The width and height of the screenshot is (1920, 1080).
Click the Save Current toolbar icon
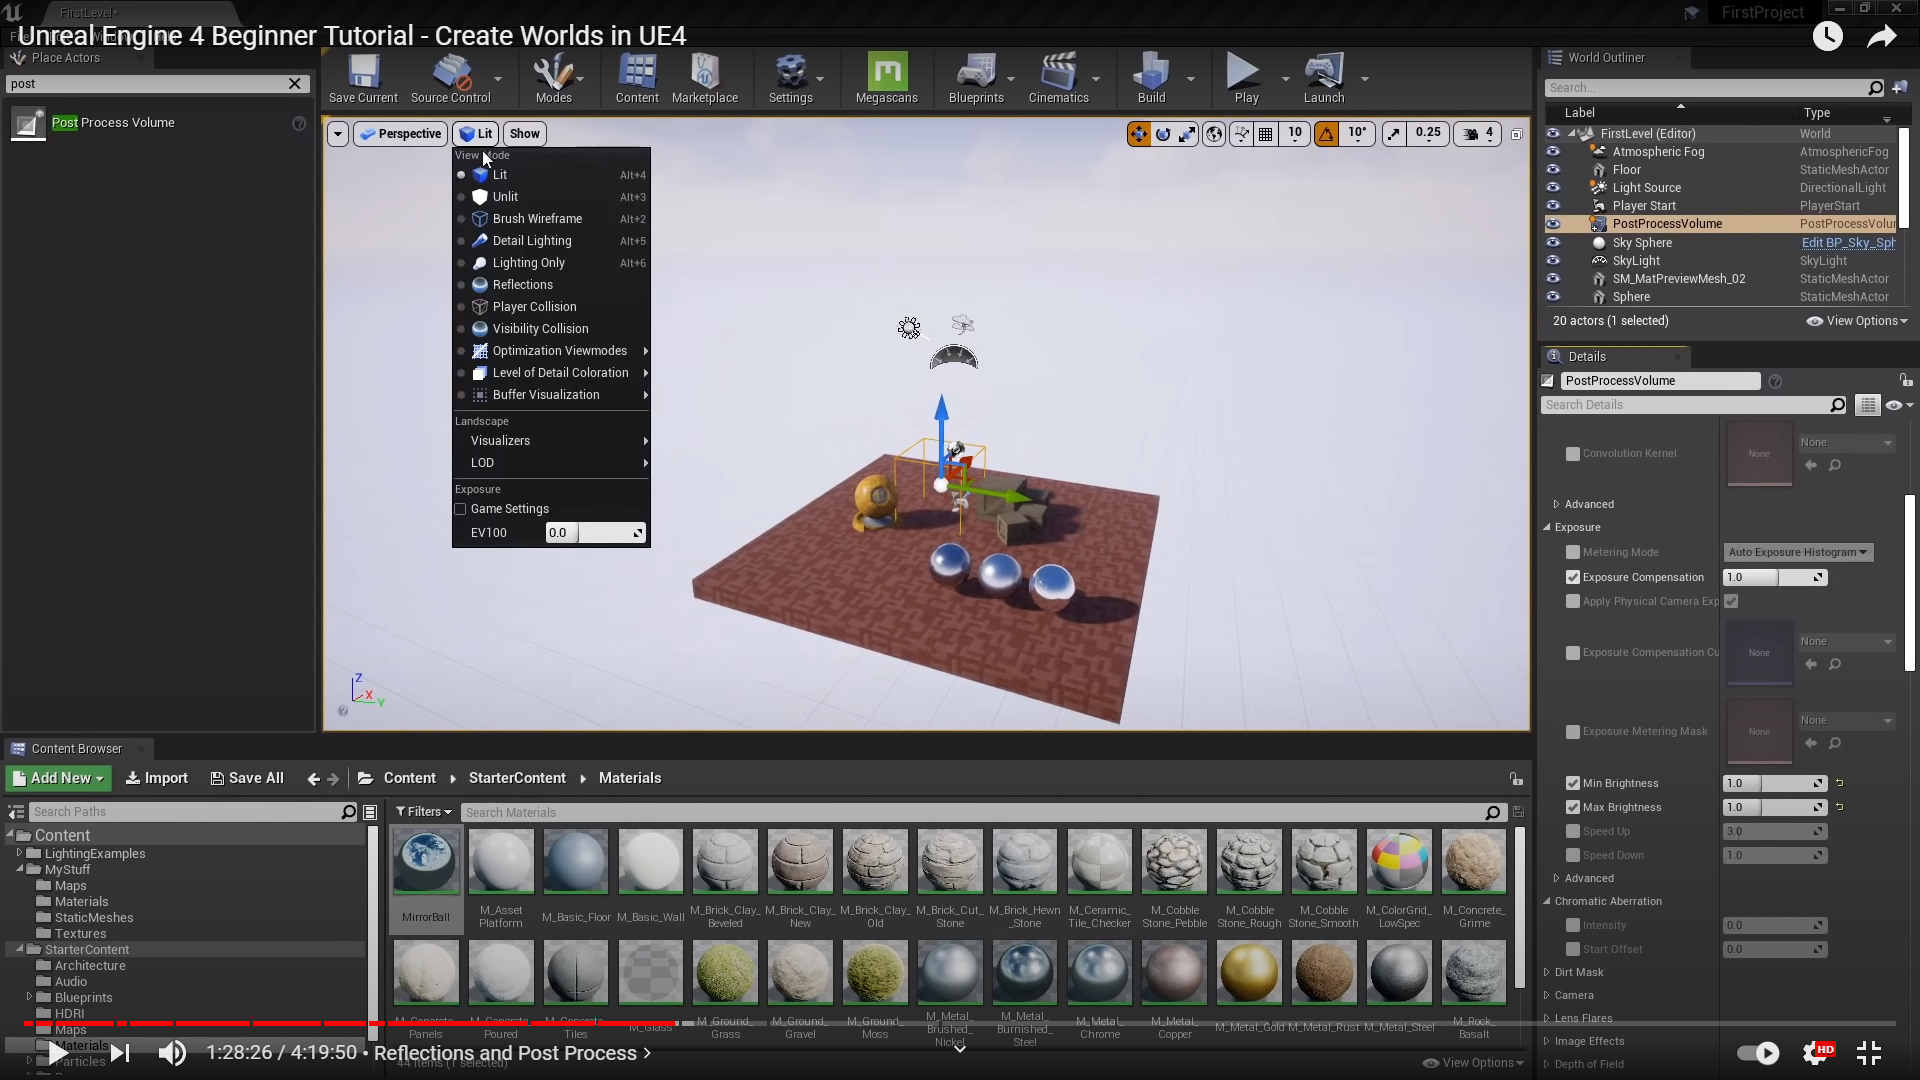click(x=363, y=78)
